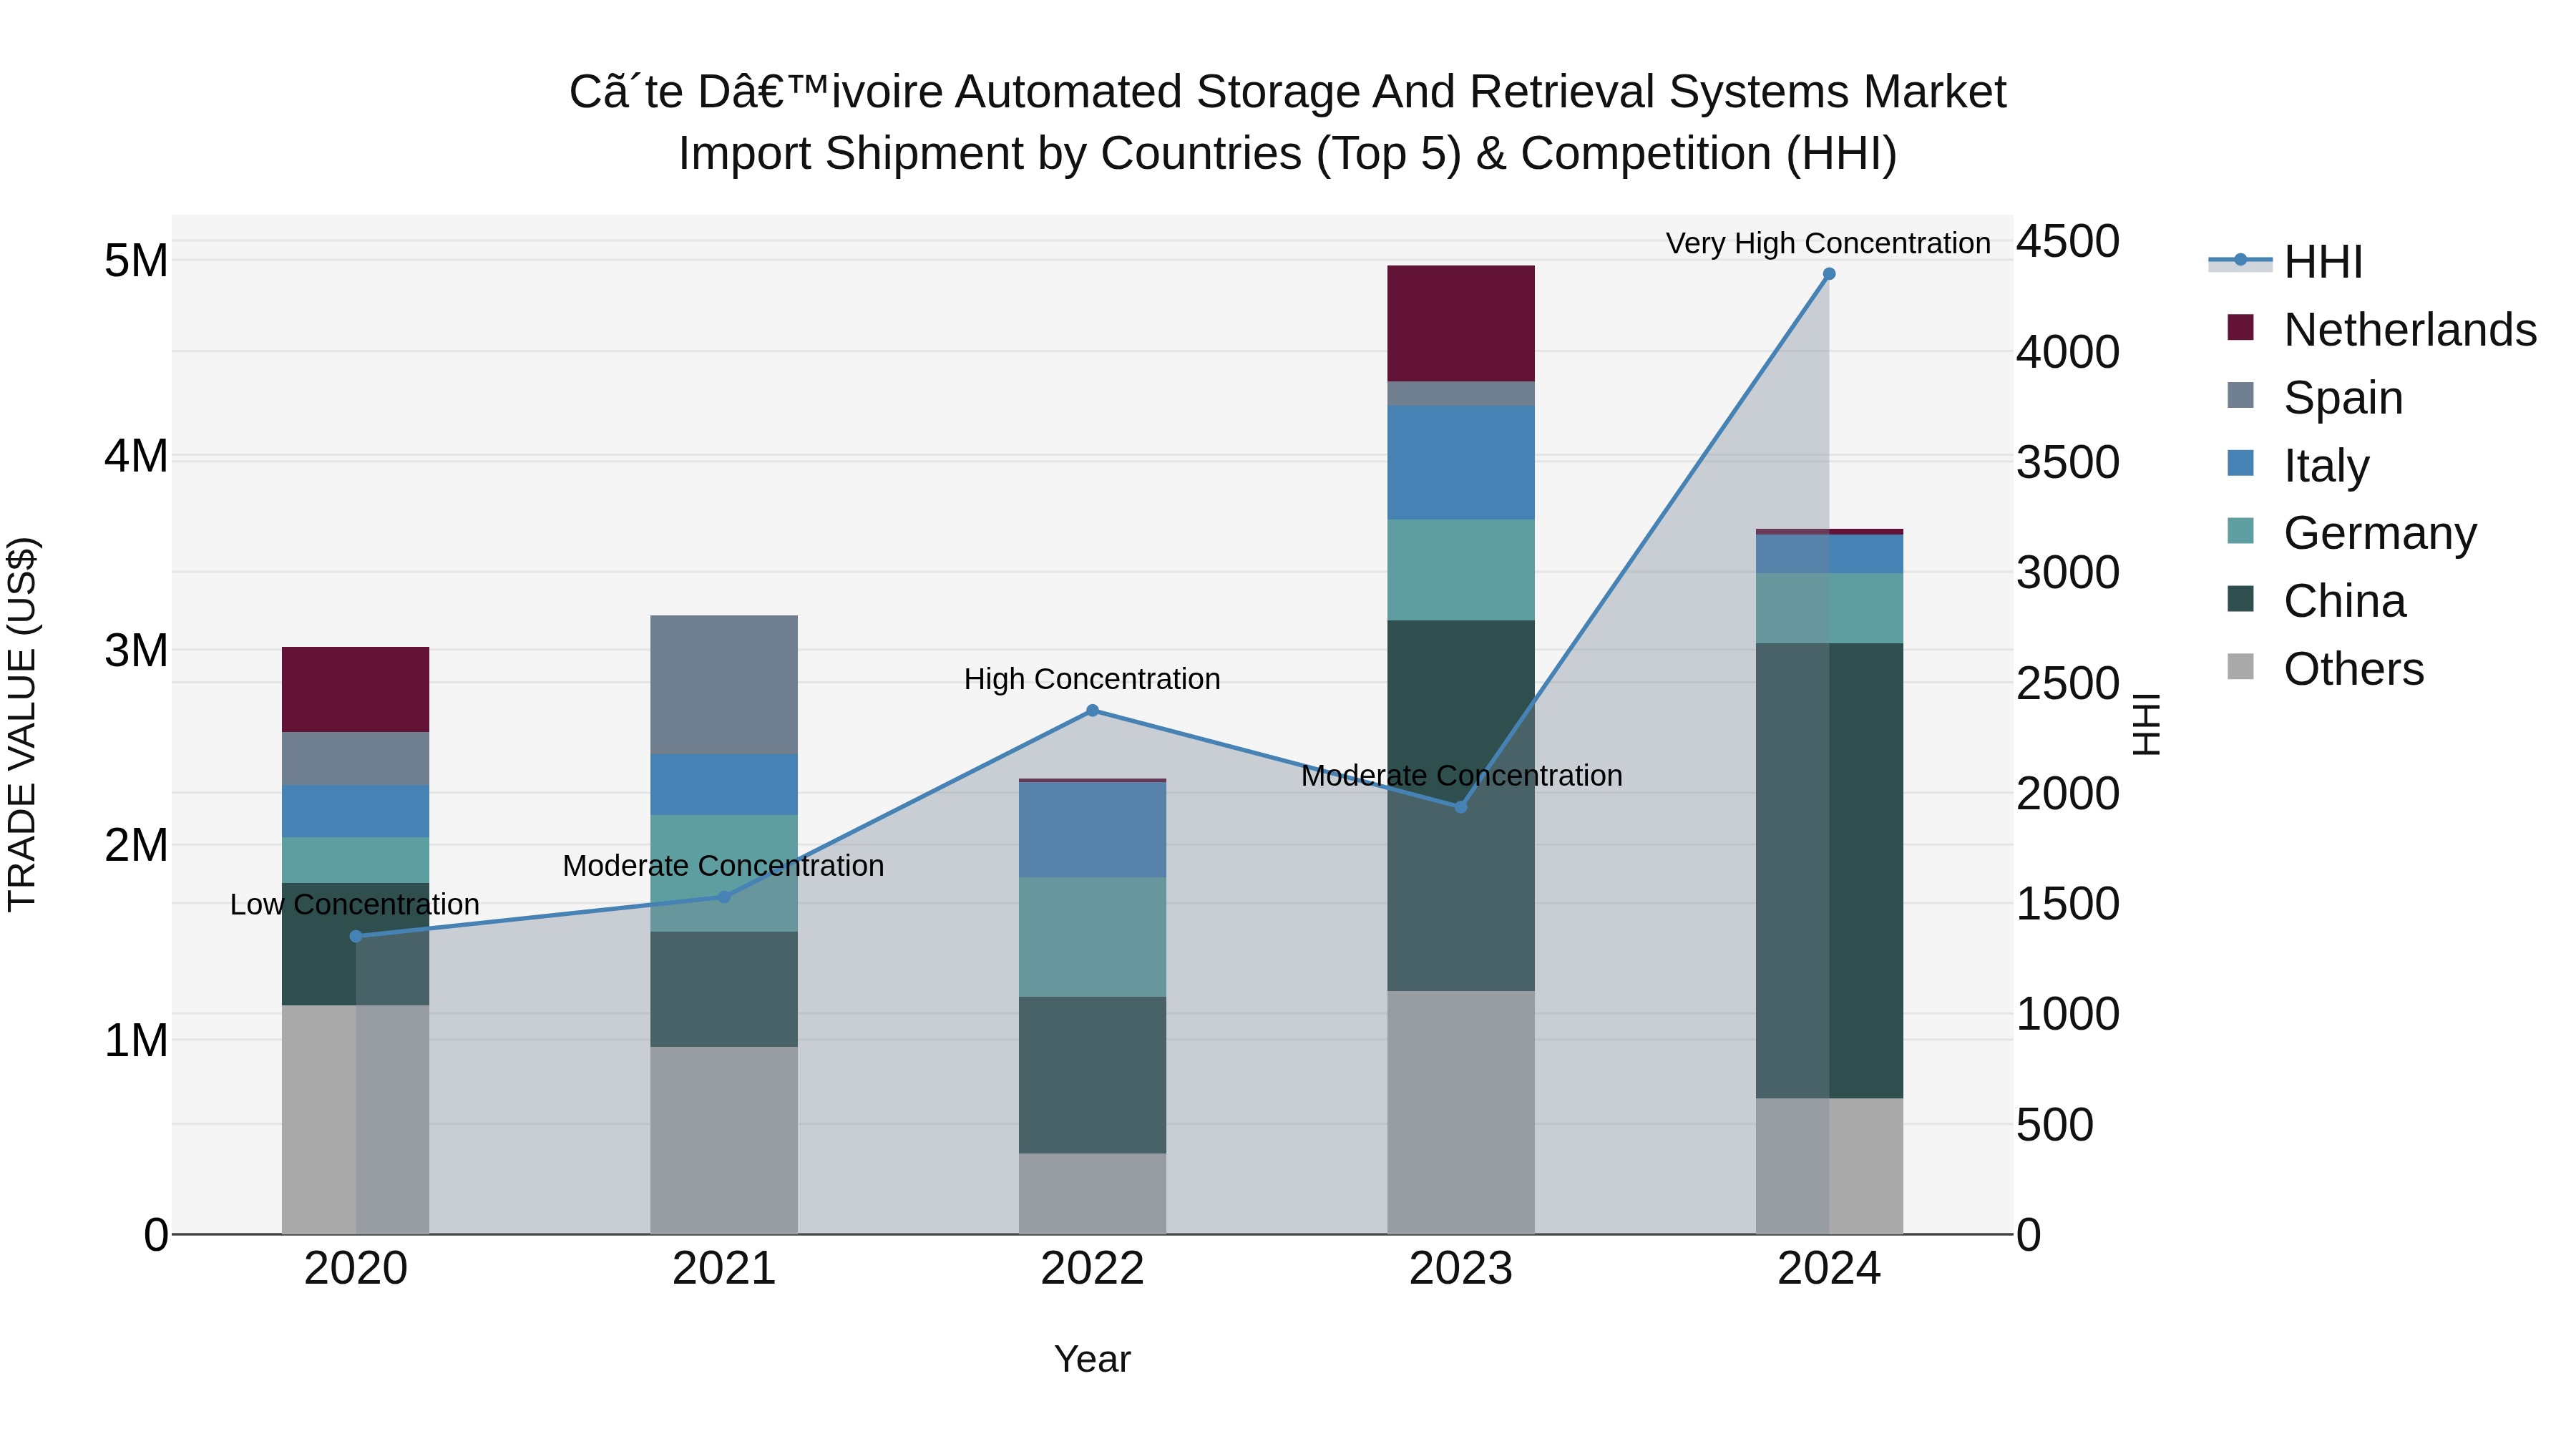Click the Italy blue legend swatch
The image size is (2576, 1449).
2241,463
